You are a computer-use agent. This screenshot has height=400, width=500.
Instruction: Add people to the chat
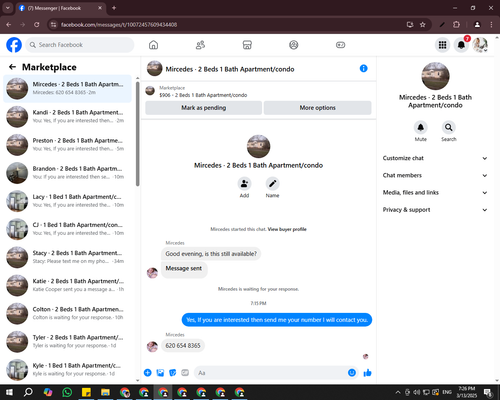pyautogui.click(x=244, y=183)
